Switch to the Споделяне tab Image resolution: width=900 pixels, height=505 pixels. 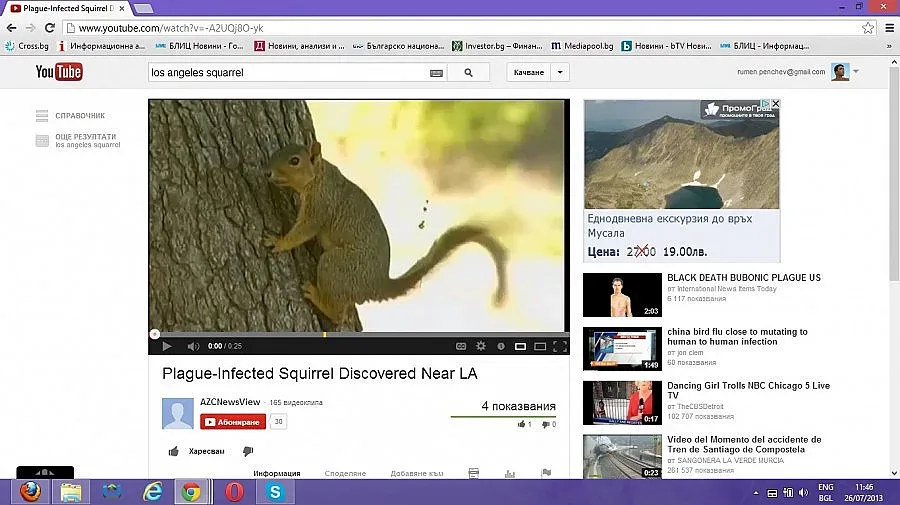(345, 473)
